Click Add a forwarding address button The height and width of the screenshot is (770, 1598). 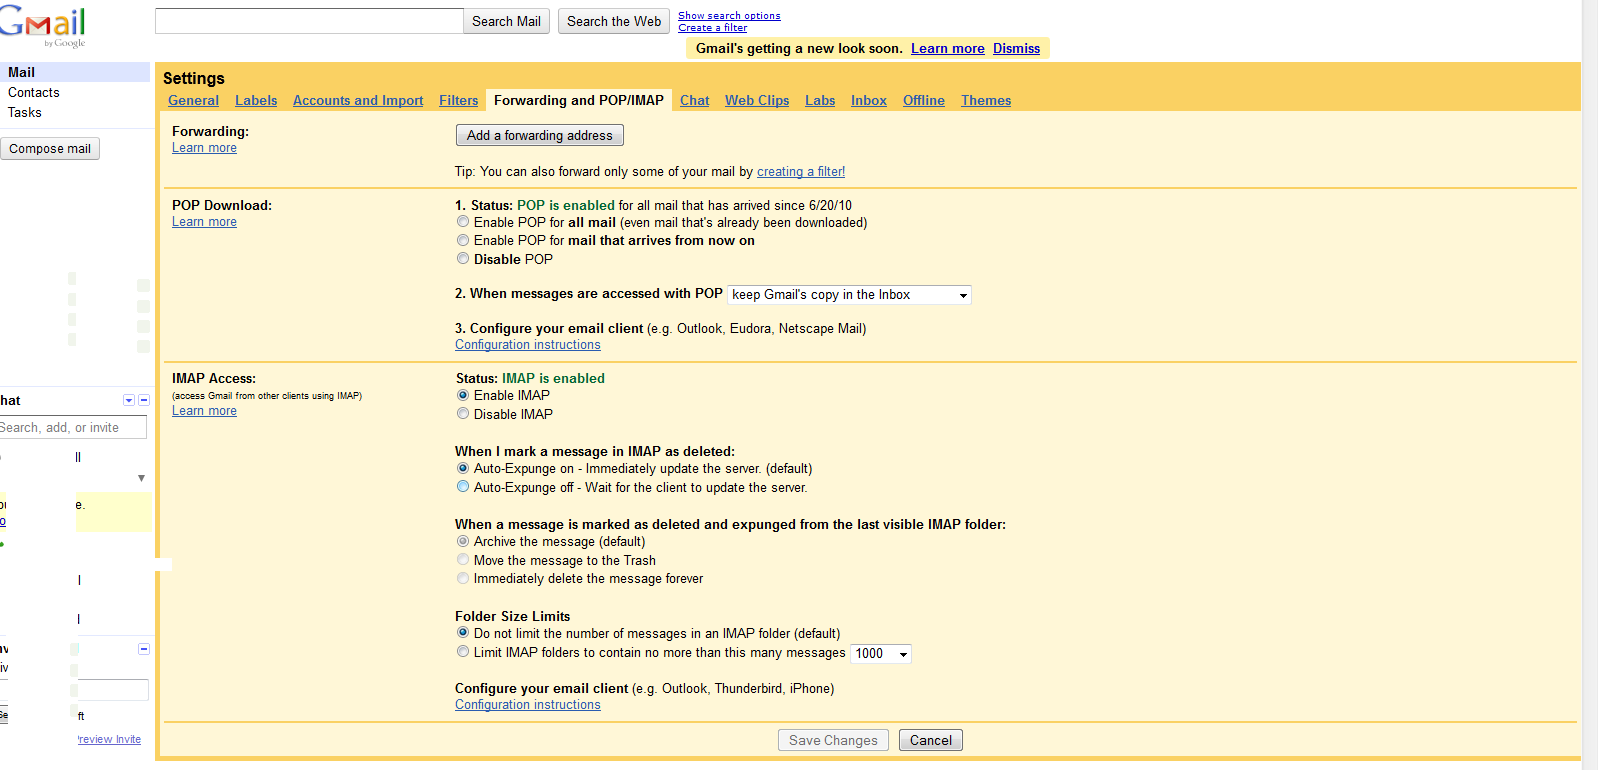[x=540, y=135]
